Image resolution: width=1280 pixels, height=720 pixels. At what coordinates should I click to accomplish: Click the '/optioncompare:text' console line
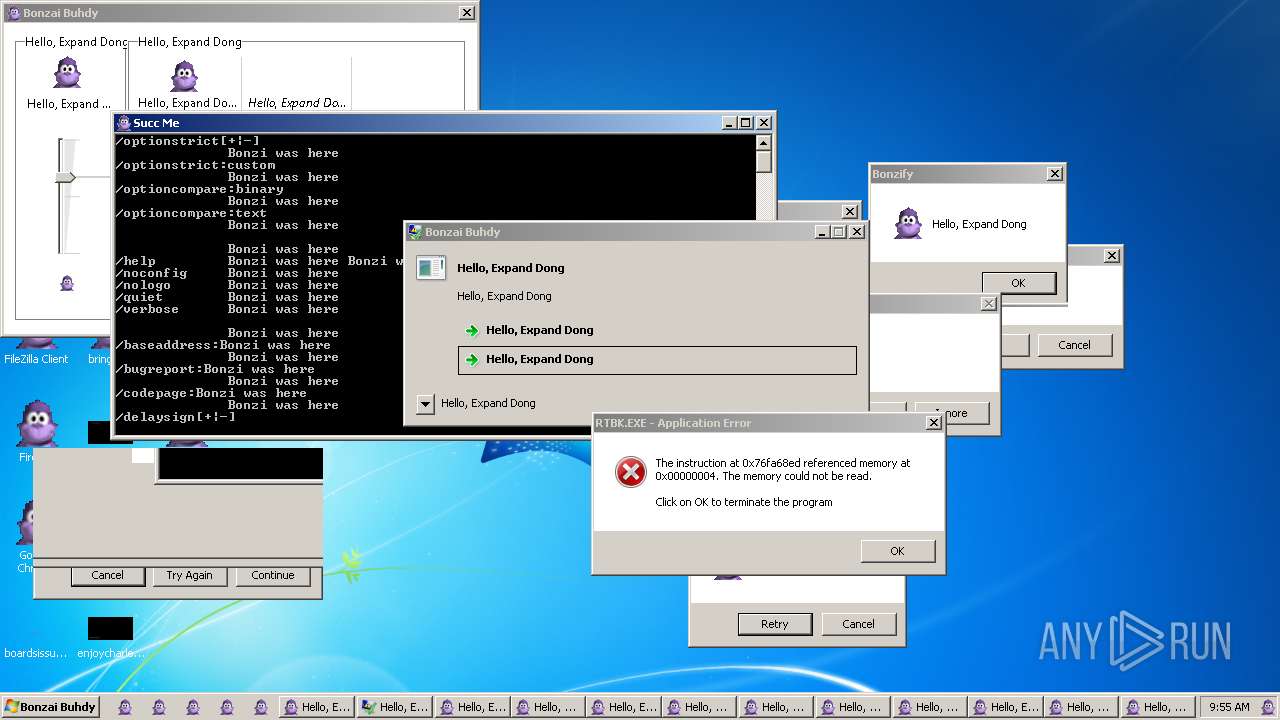192,213
